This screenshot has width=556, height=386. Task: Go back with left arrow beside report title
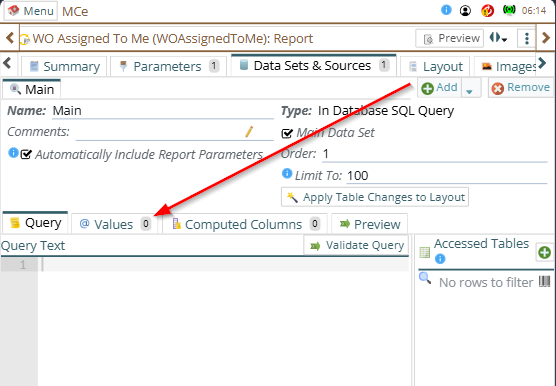click(x=10, y=38)
